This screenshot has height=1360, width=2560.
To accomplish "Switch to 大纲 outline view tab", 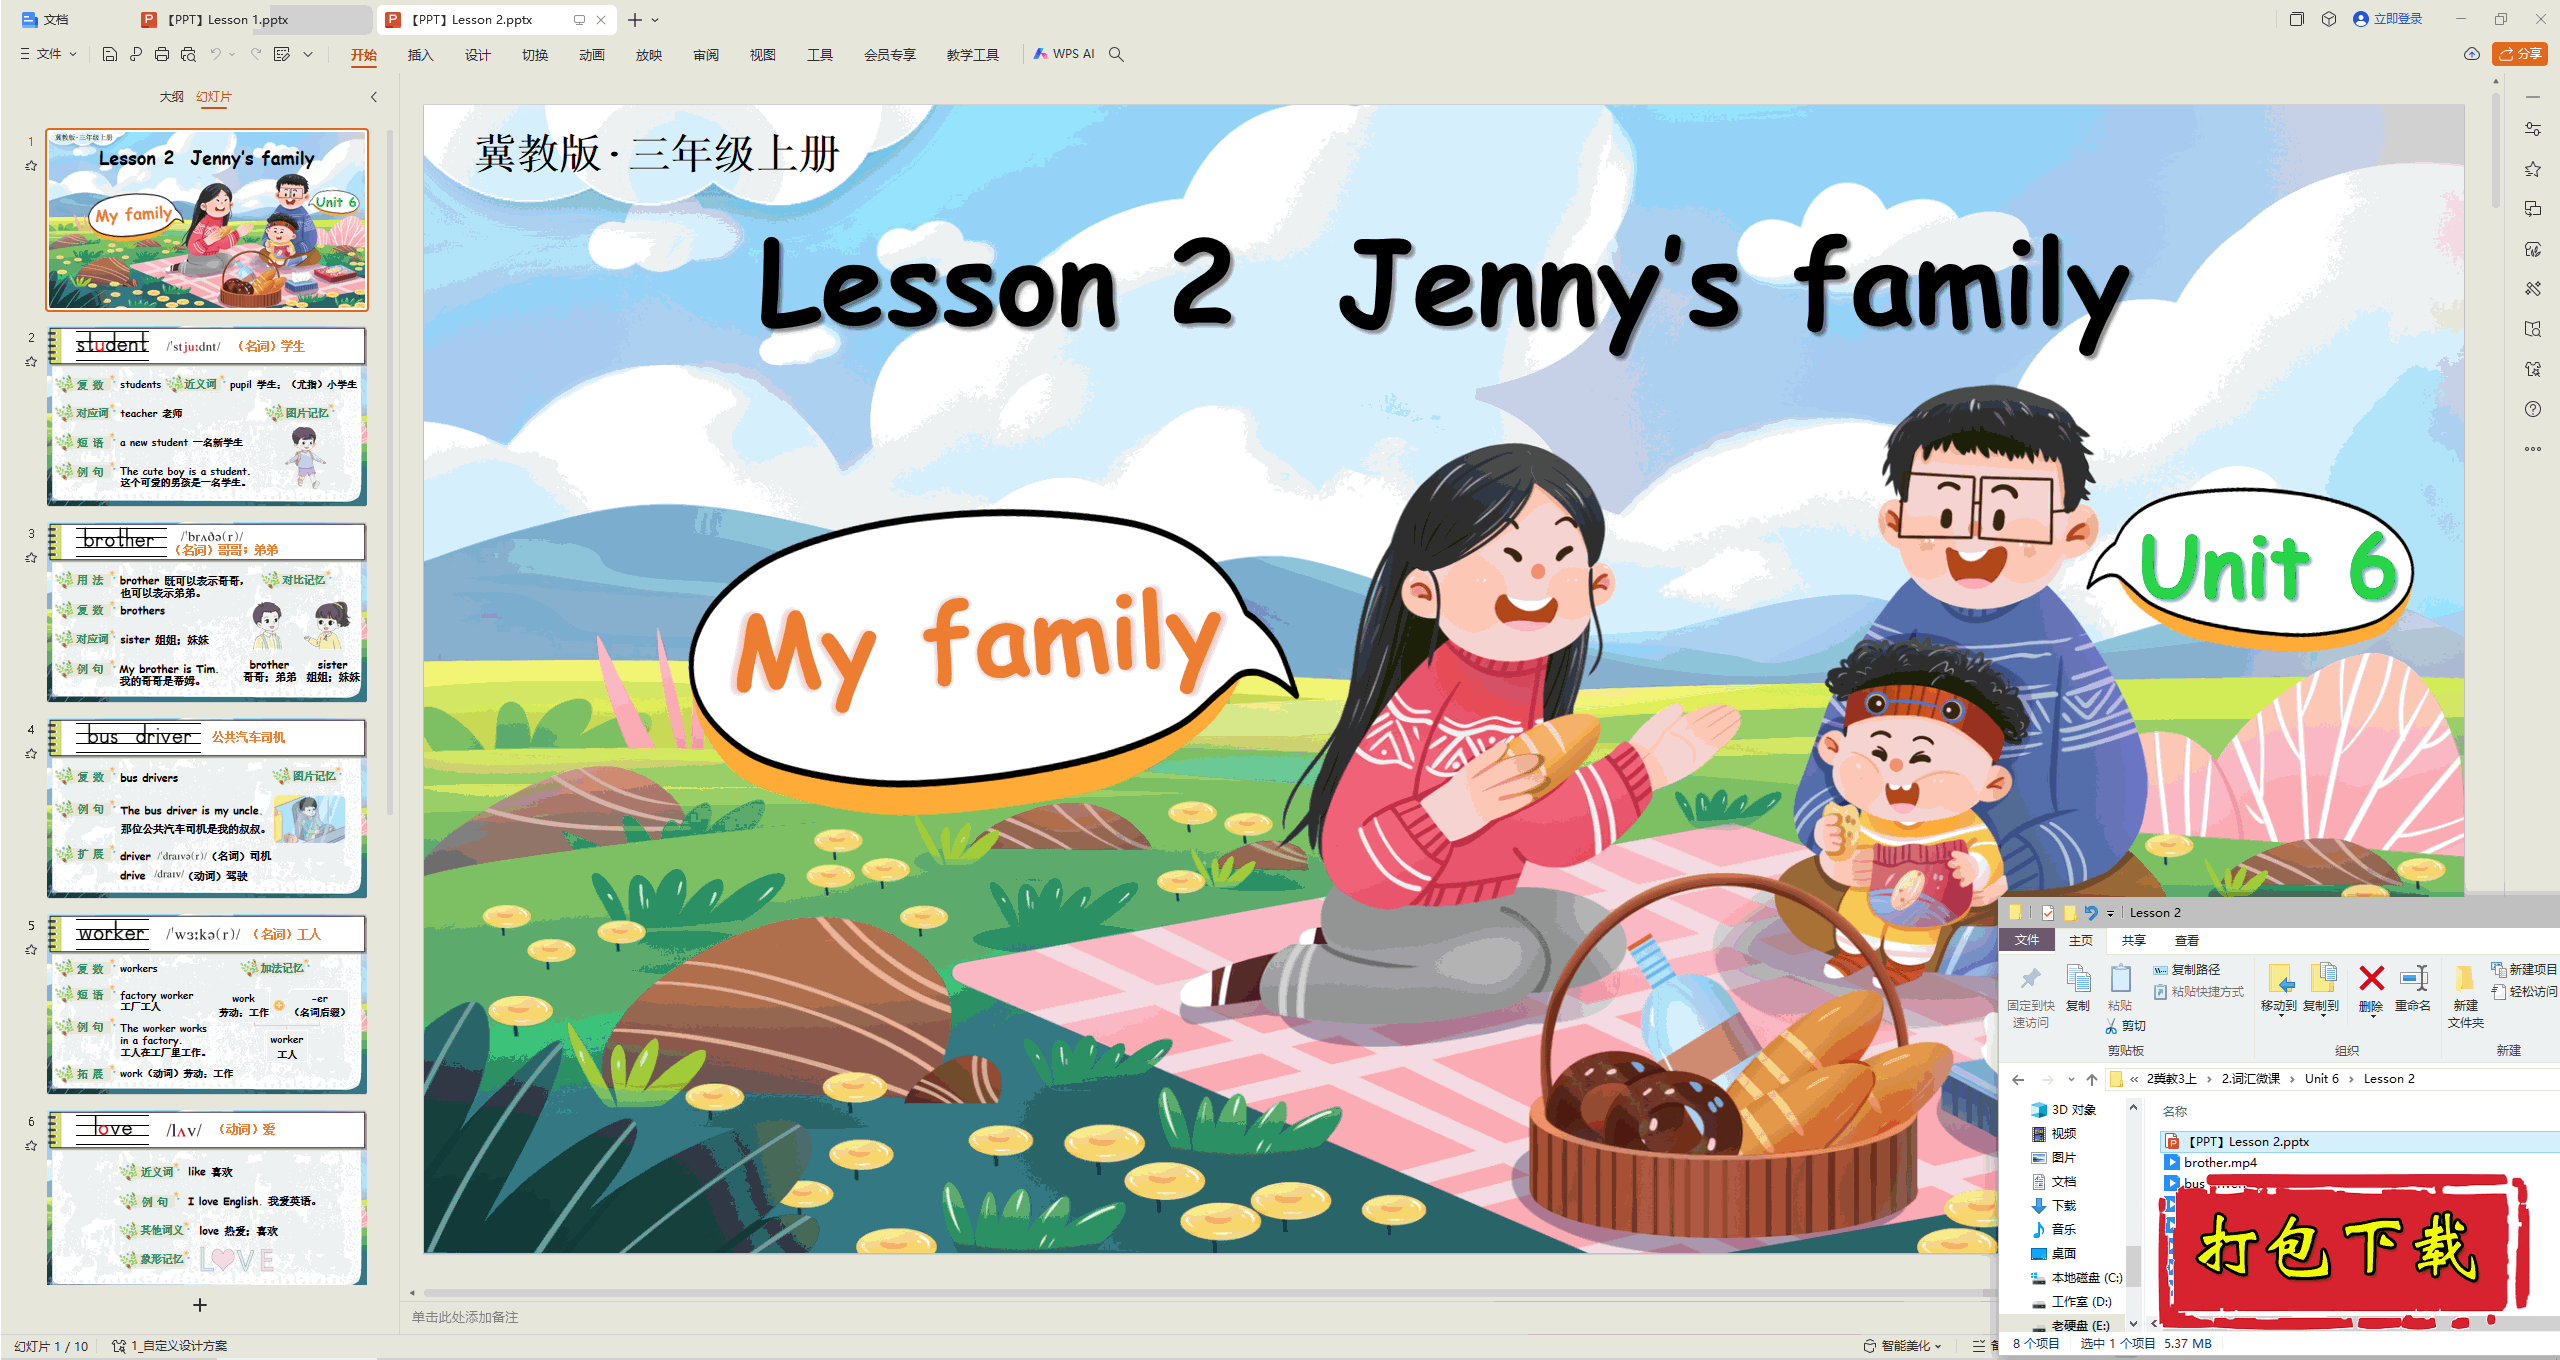I will 171,97.
